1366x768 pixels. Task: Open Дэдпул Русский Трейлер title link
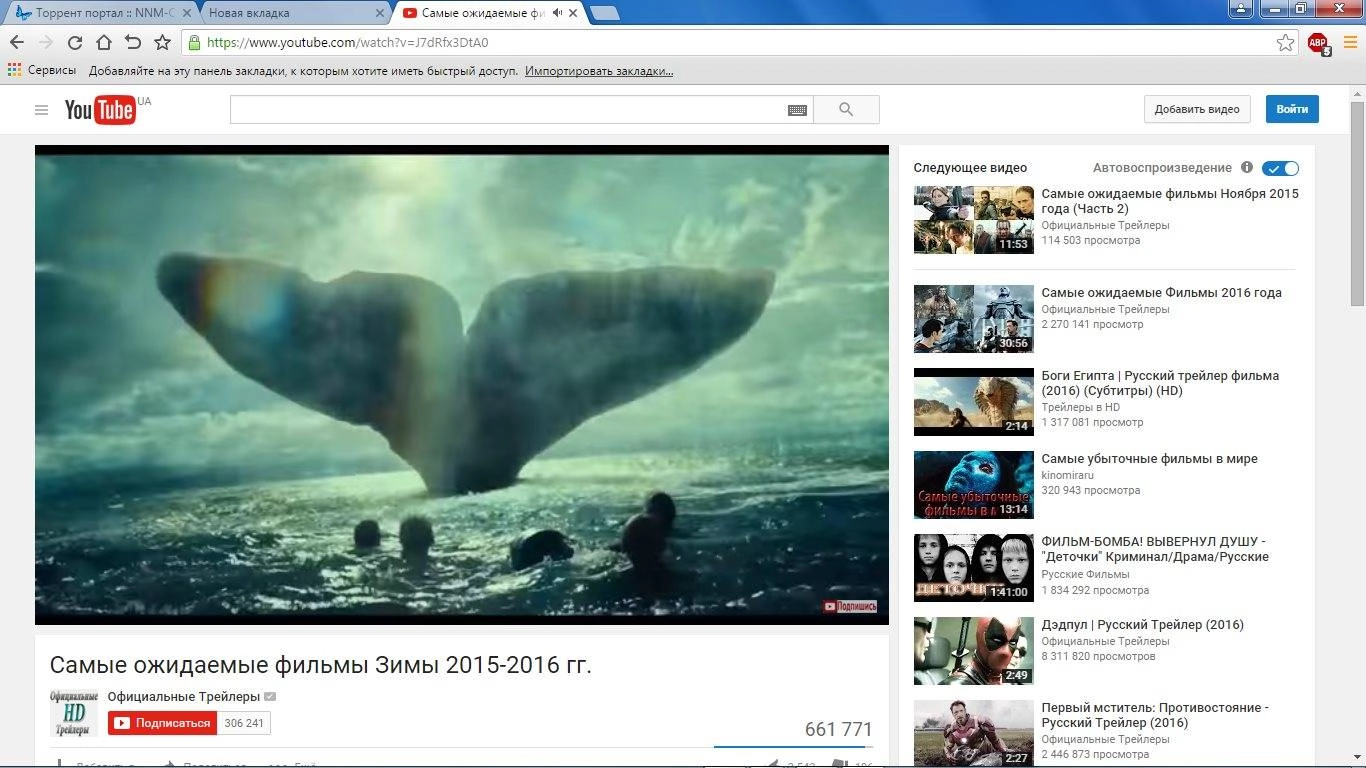pos(1142,625)
